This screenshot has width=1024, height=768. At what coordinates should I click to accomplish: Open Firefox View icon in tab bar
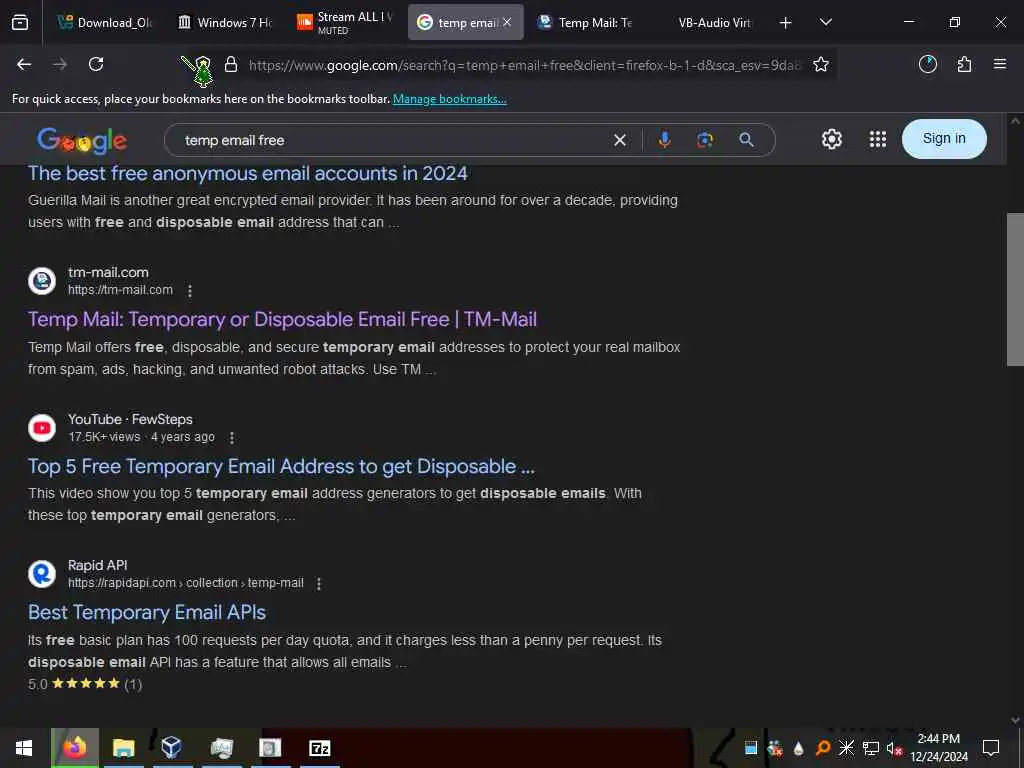click(x=20, y=22)
